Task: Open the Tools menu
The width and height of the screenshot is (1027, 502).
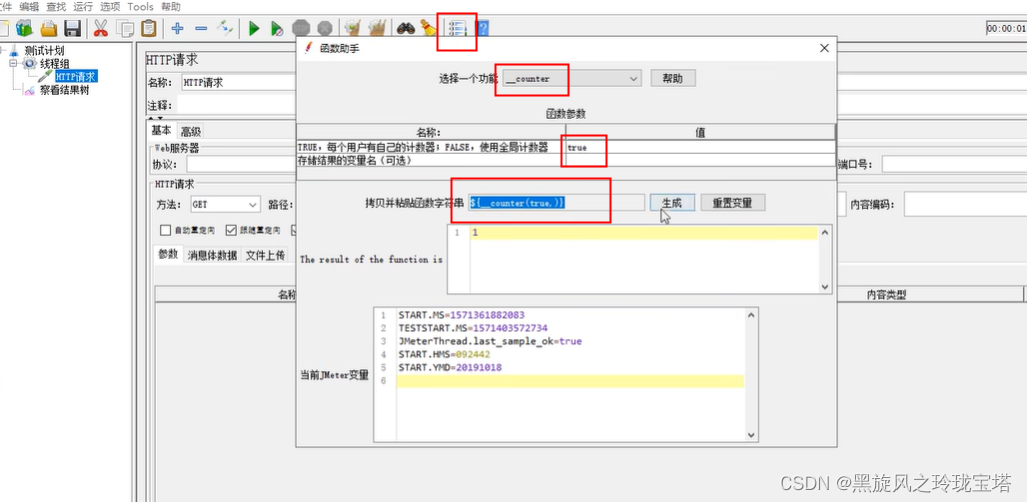Action: 140,7
